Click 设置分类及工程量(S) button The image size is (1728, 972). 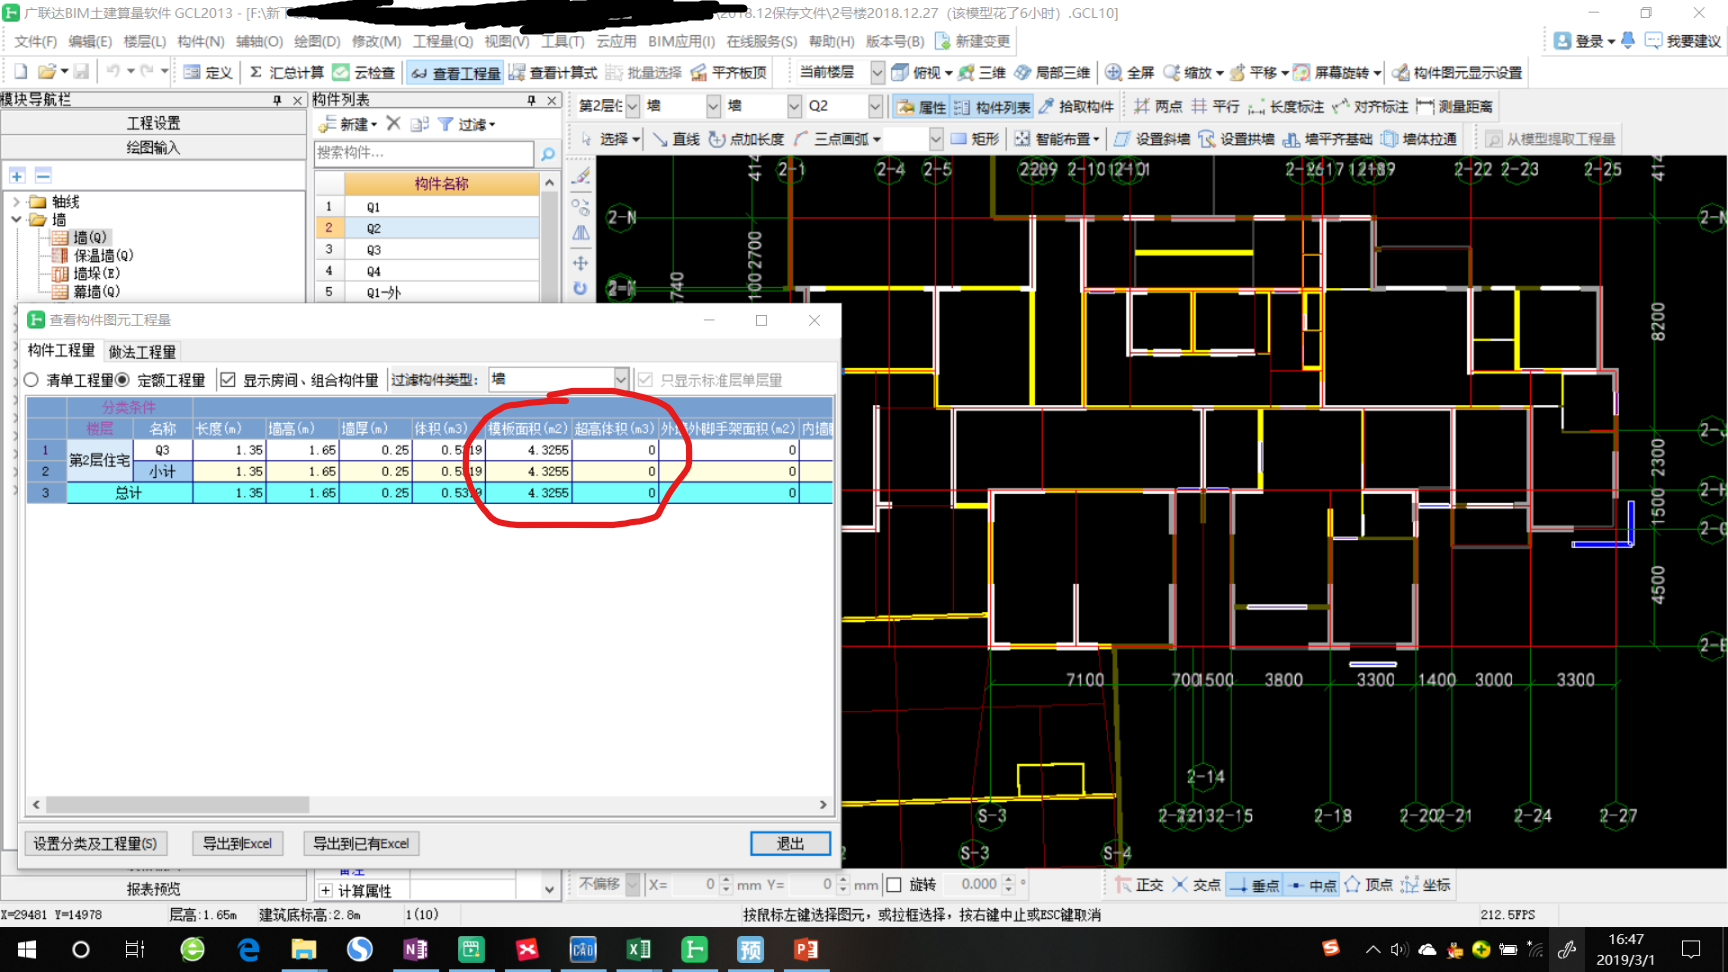[95, 843]
